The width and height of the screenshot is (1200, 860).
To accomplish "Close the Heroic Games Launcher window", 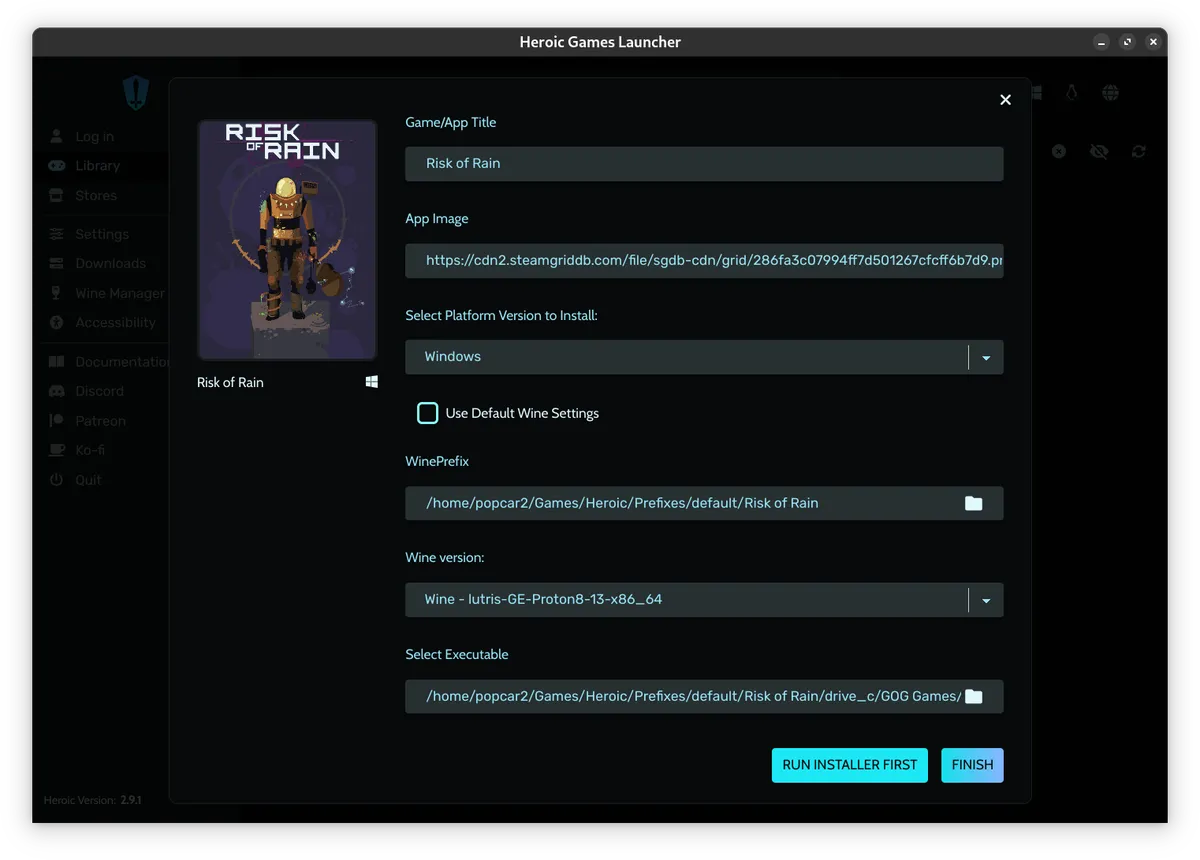I will [x=1153, y=42].
